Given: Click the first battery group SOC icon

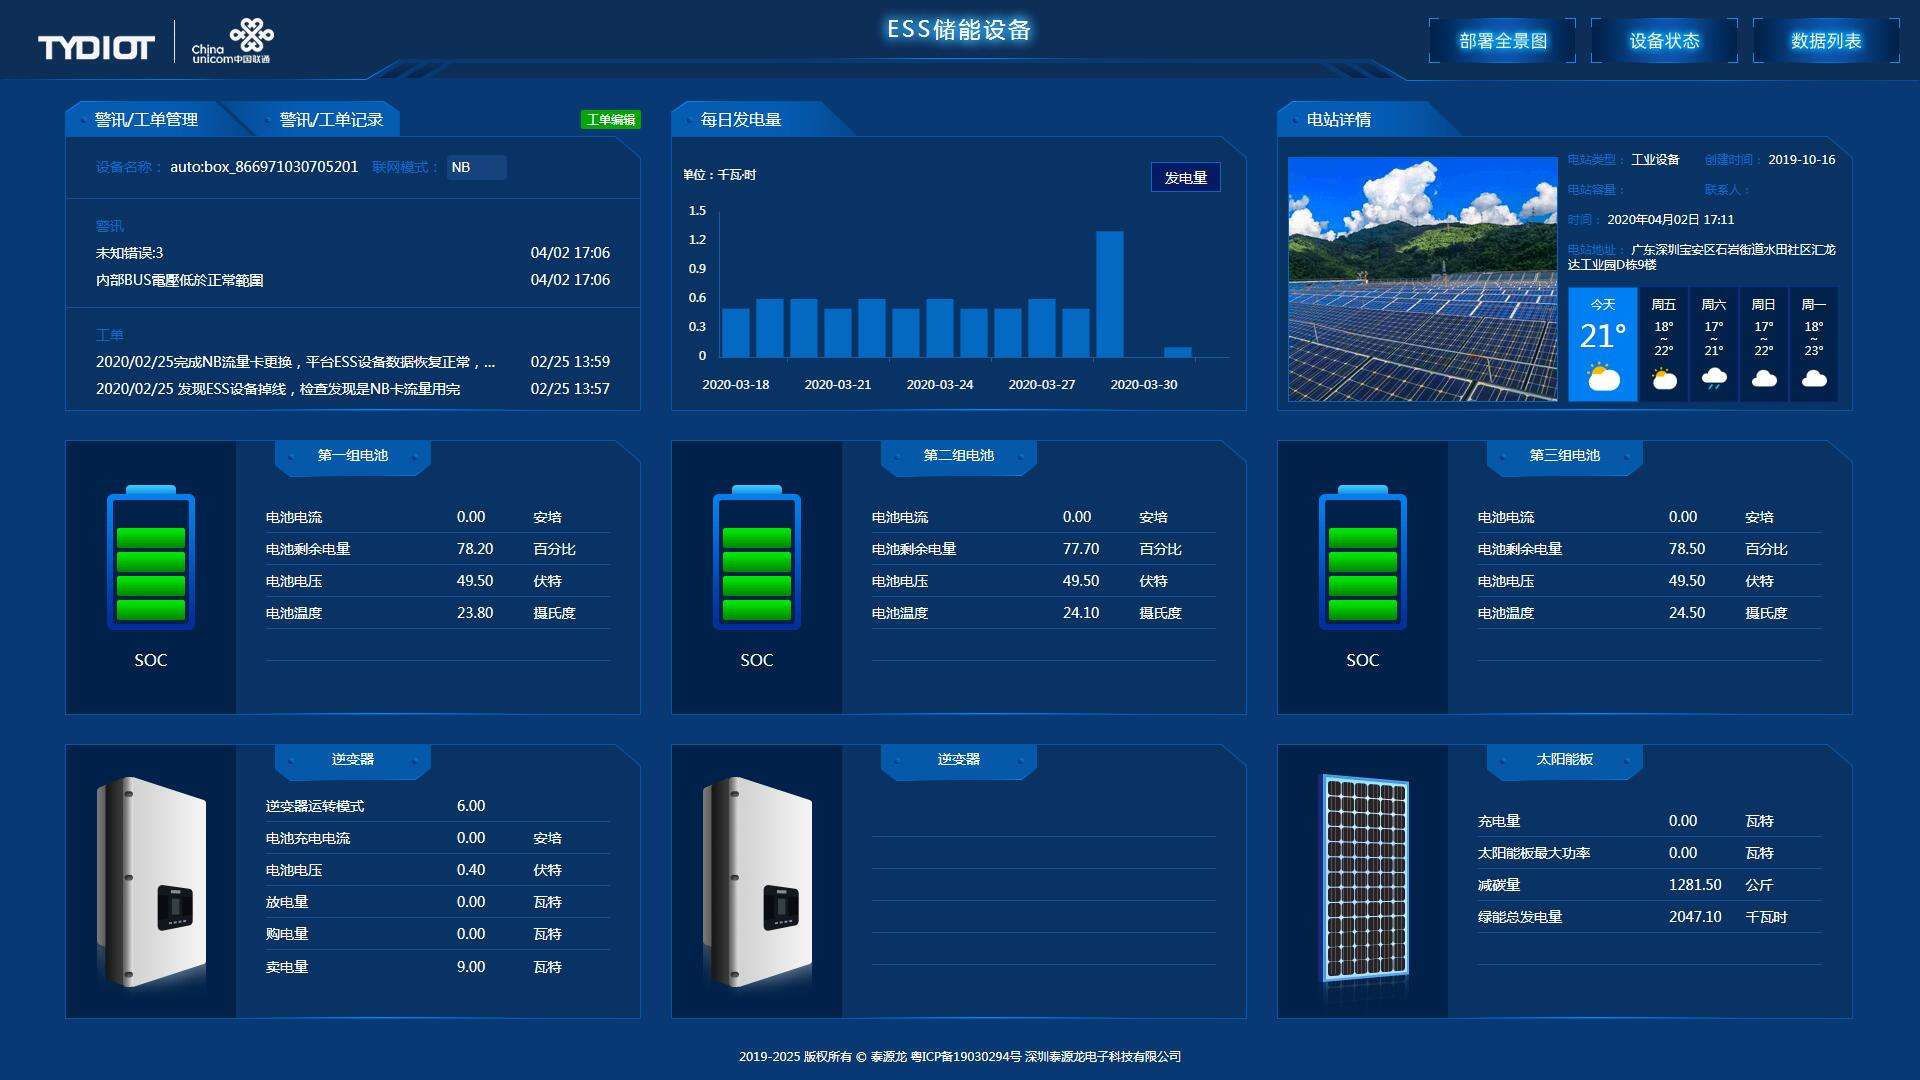Looking at the screenshot, I should (151, 558).
